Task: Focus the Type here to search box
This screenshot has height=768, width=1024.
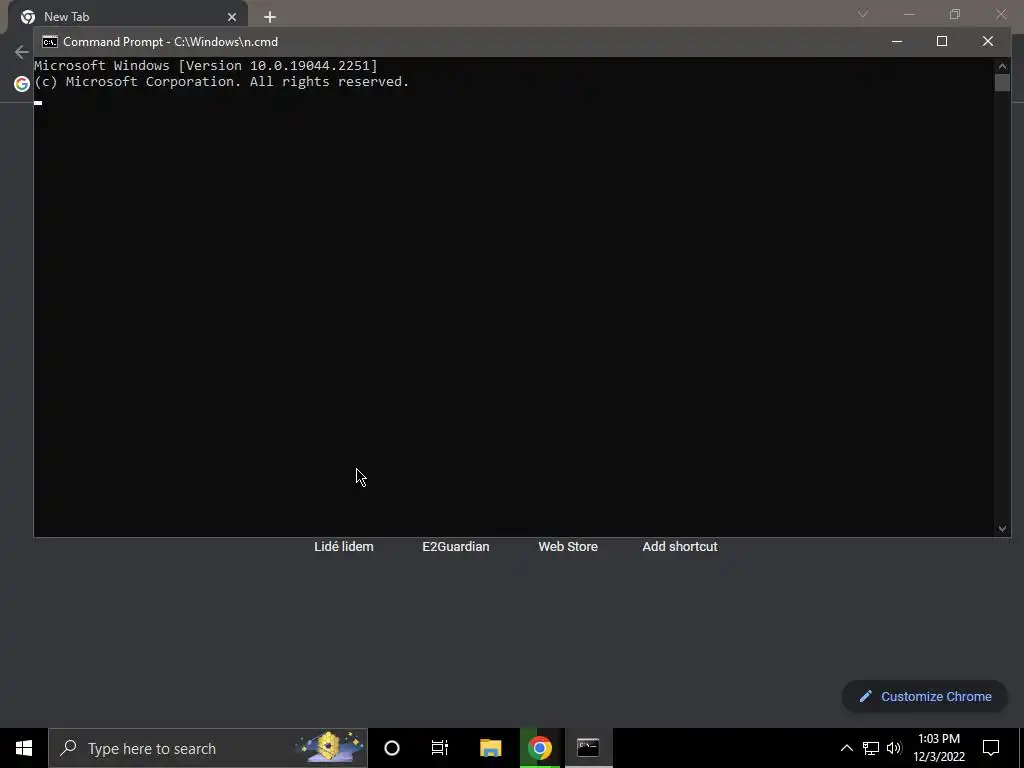Action: [x=208, y=748]
